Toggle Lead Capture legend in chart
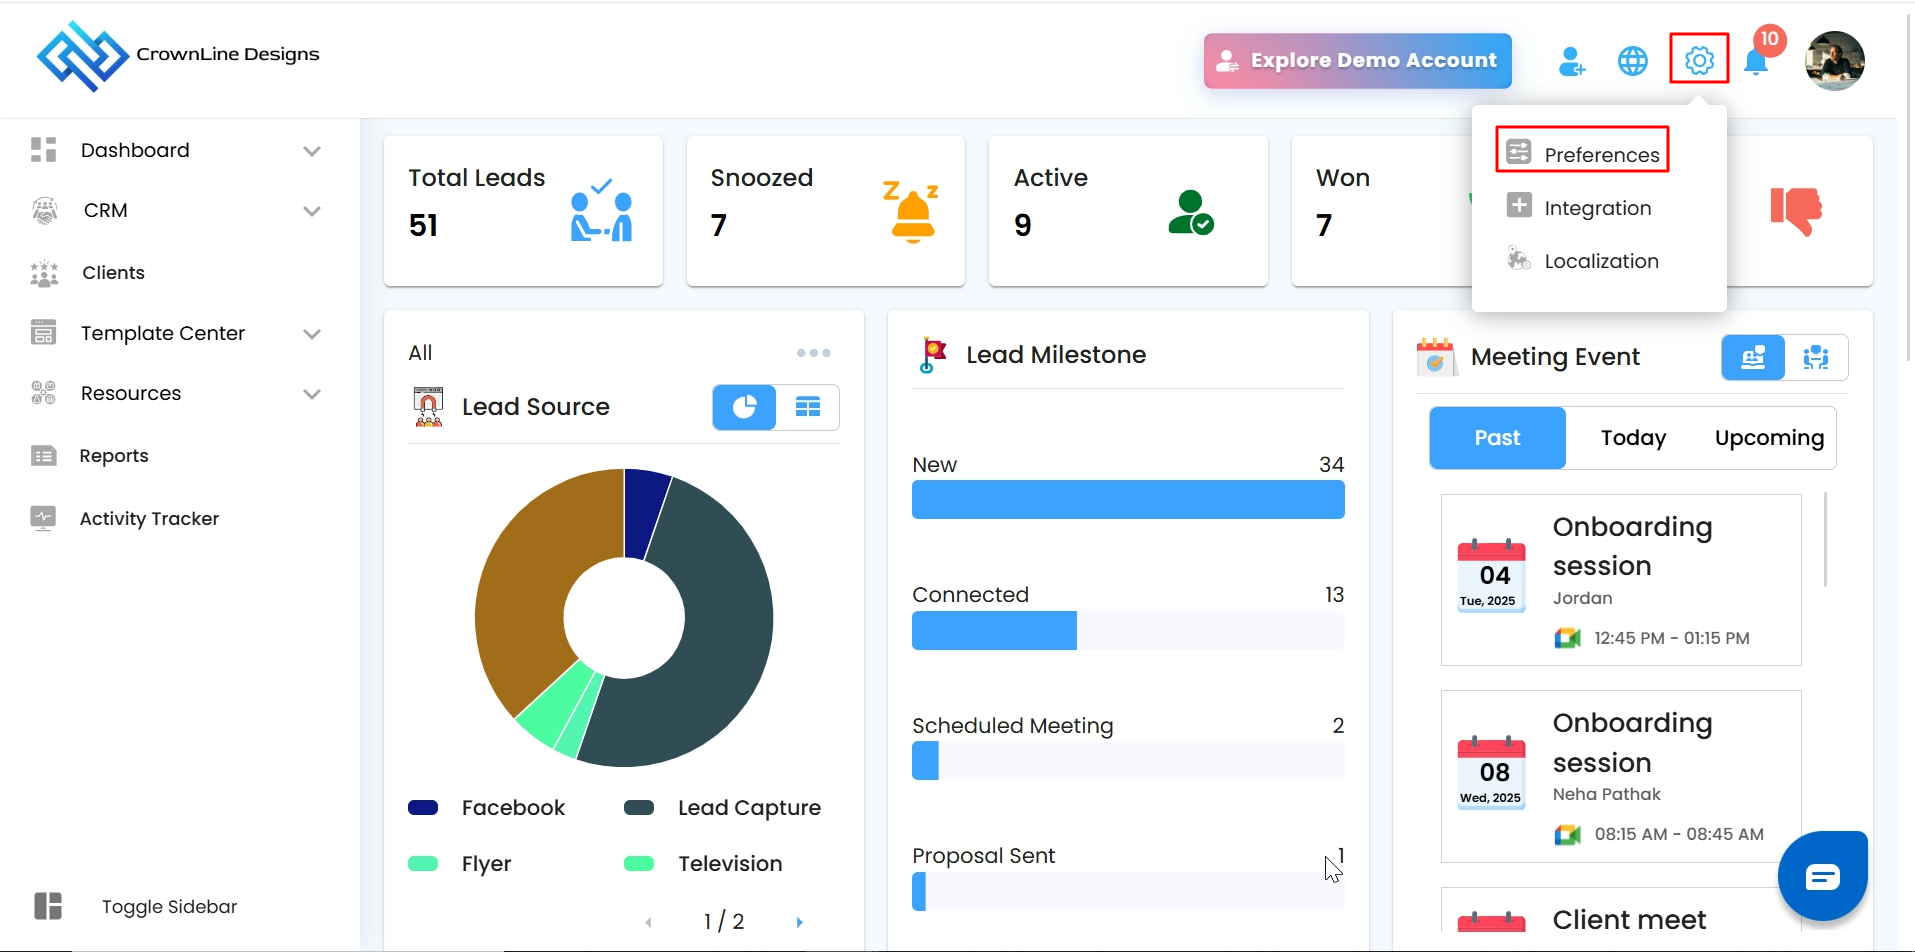Image resolution: width=1915 pixels, height=952 pixels. click(x=722, y=808)
